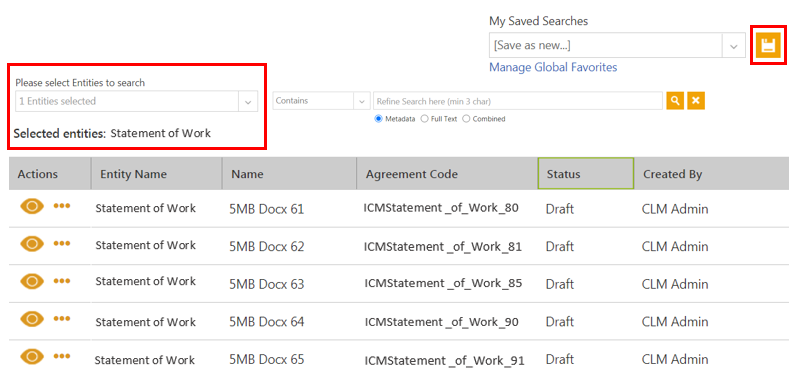Click agreement code ICMStatement _of_Work_85

click(x=443, y=284)
